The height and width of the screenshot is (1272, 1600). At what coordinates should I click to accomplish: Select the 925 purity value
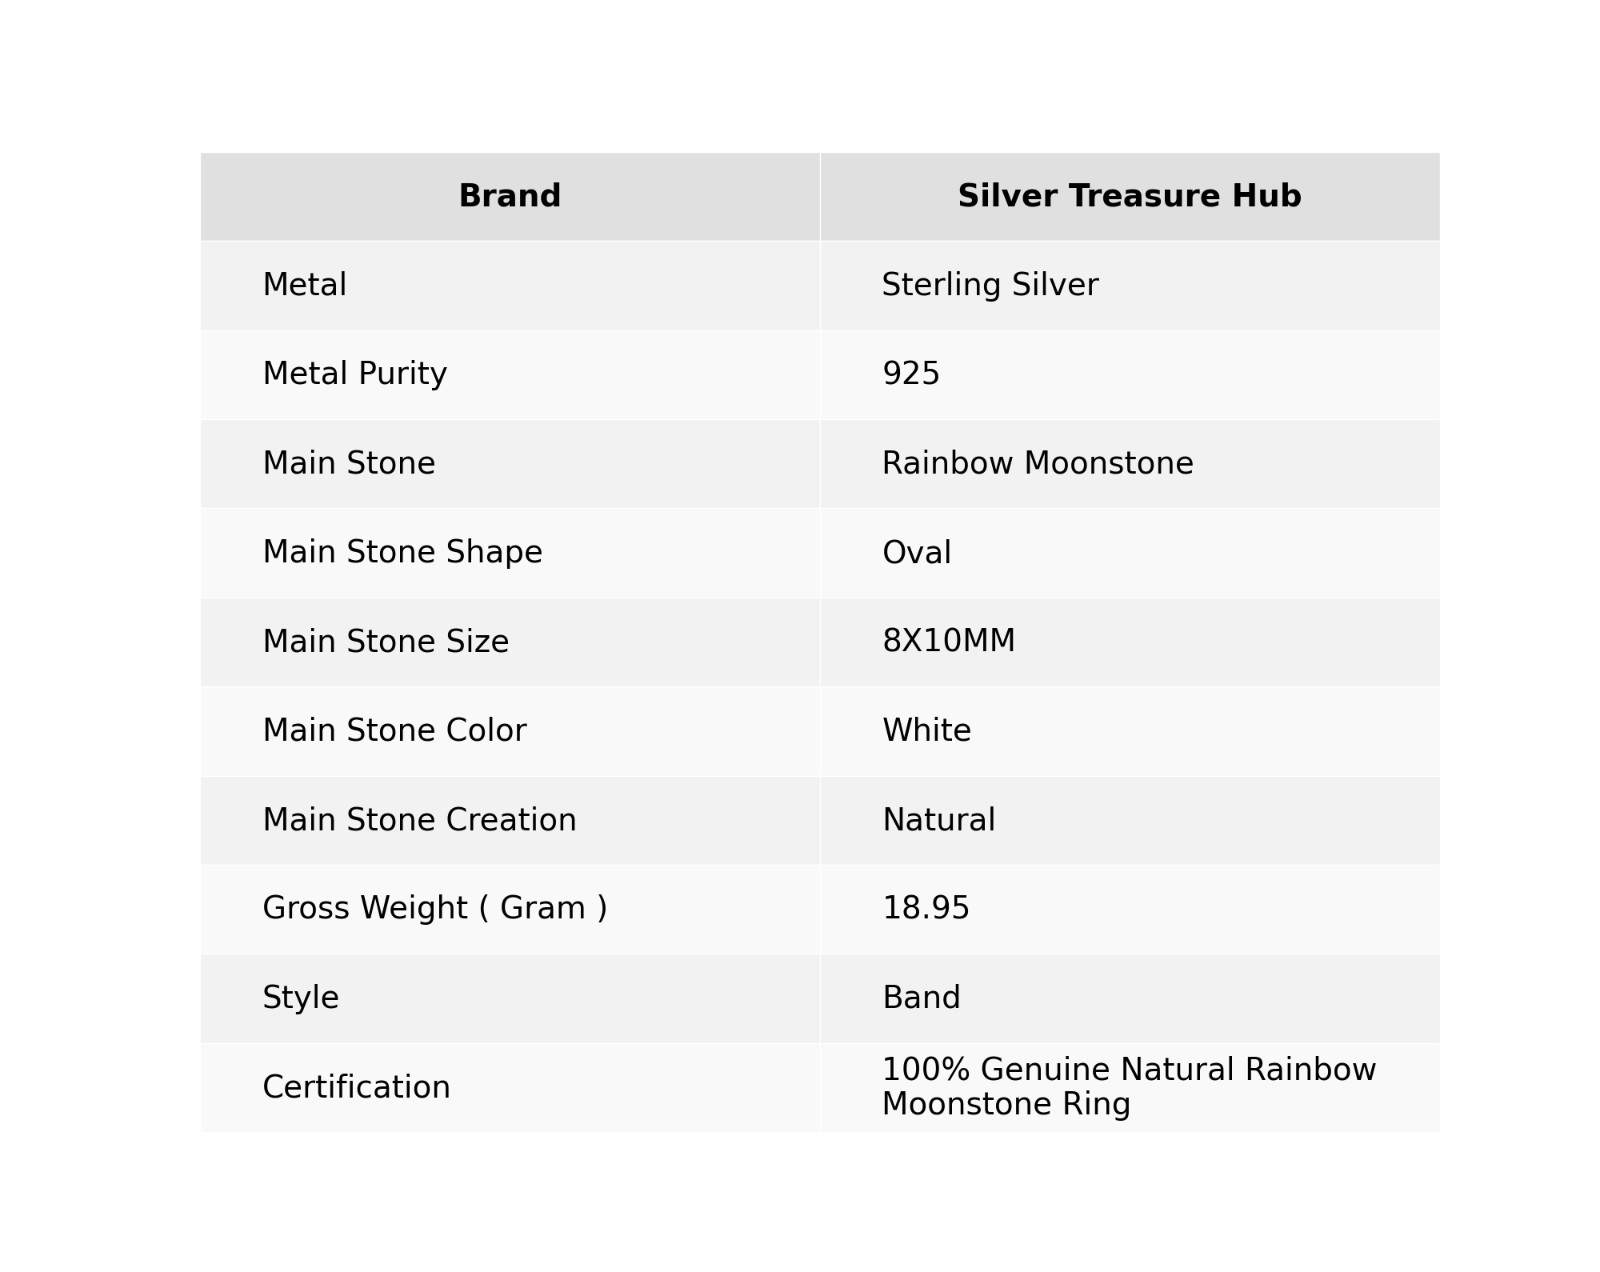pyautogui.click(x=910, y=374)
